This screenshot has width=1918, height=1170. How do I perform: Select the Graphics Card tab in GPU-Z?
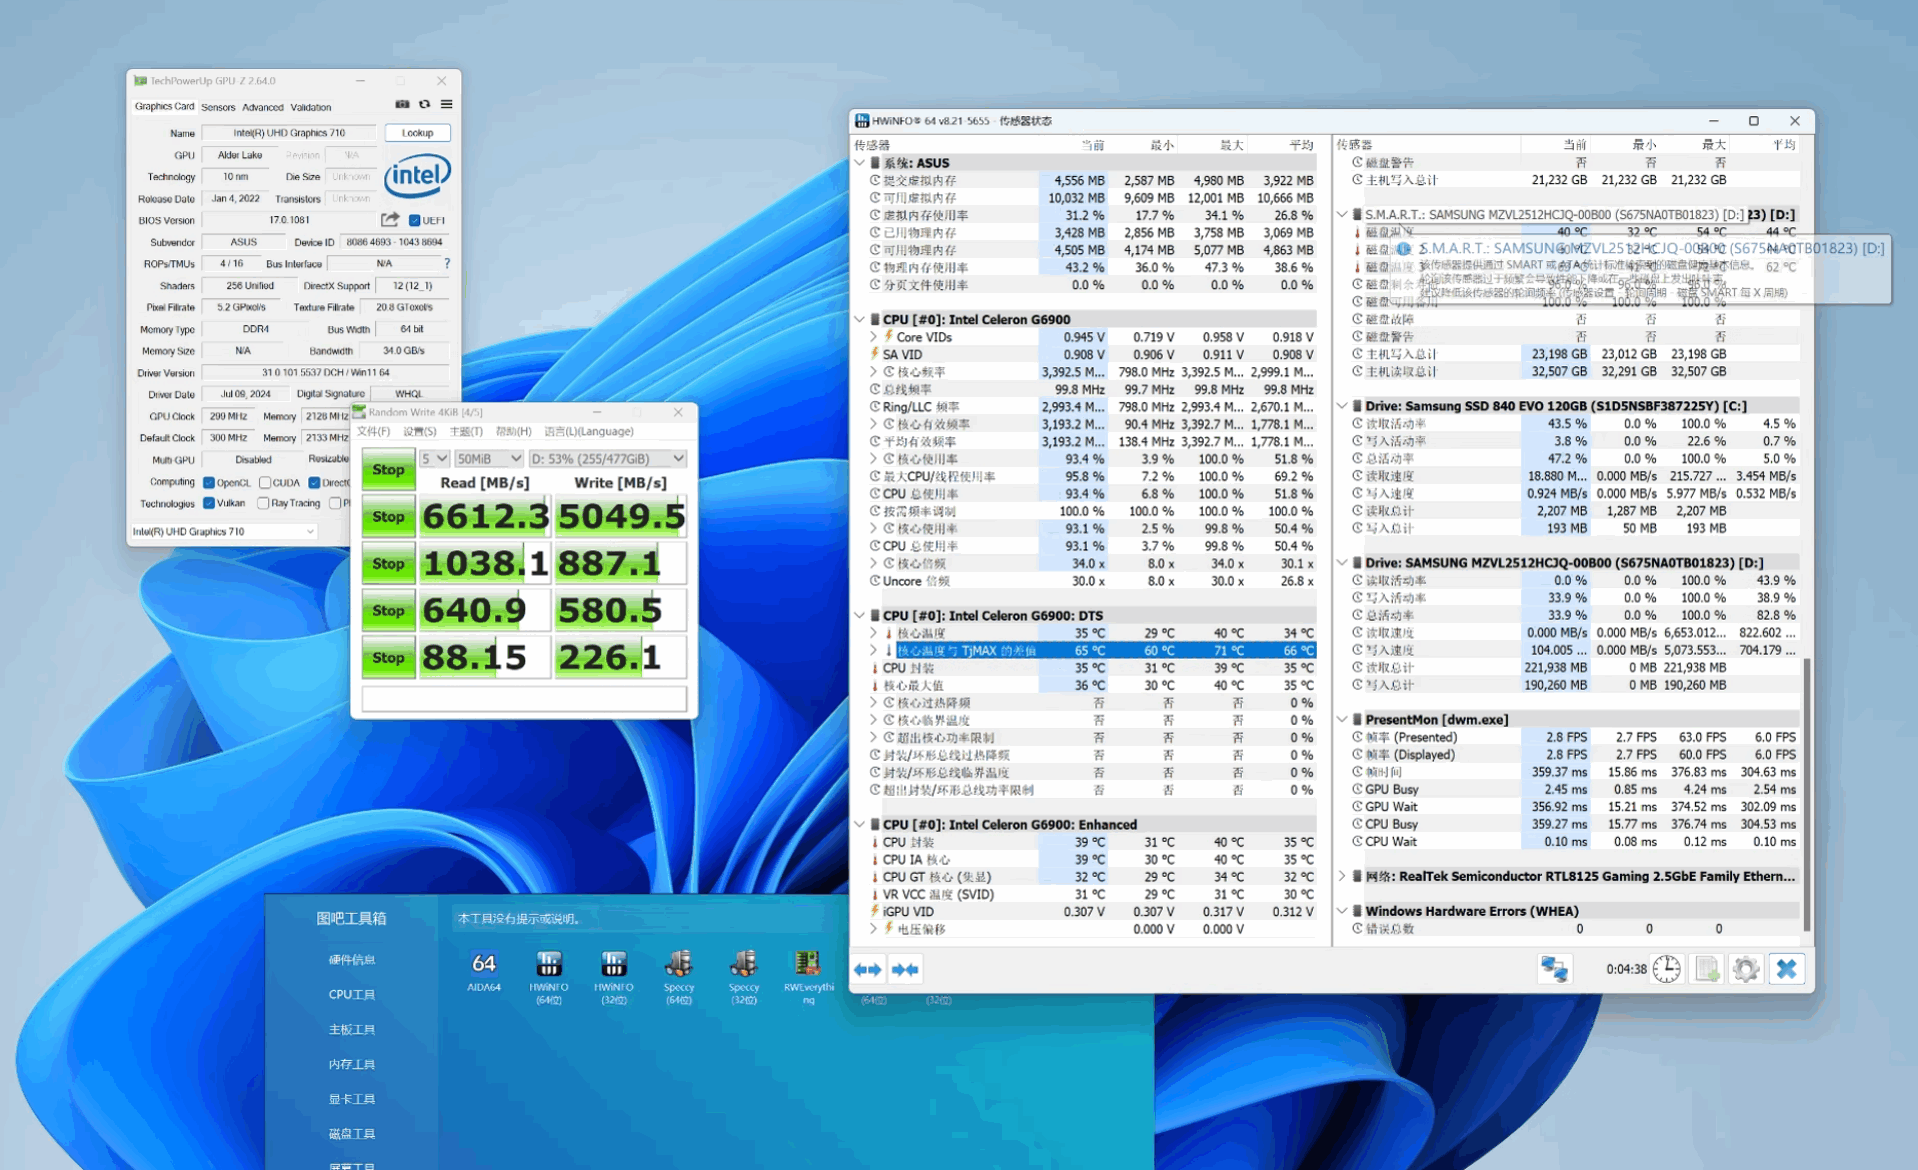coord(165,106)
